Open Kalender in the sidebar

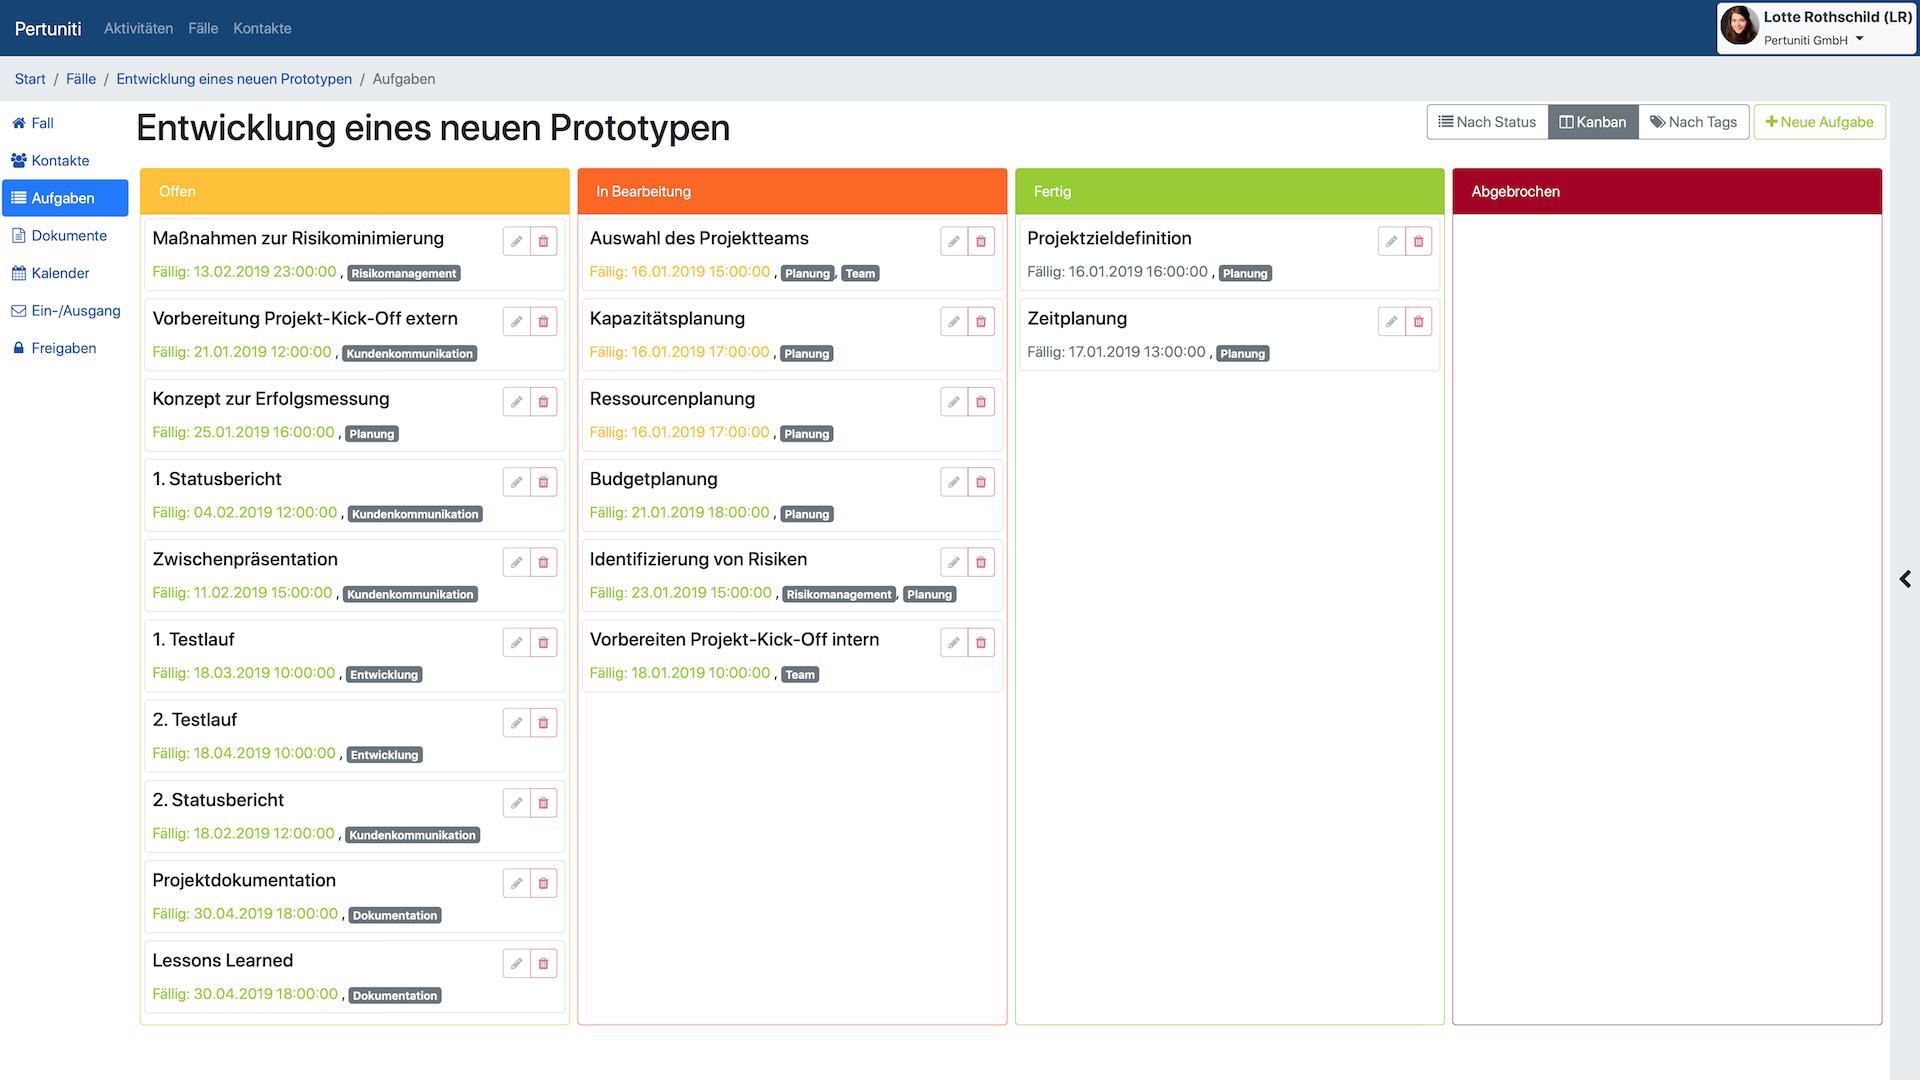(60, 273)
